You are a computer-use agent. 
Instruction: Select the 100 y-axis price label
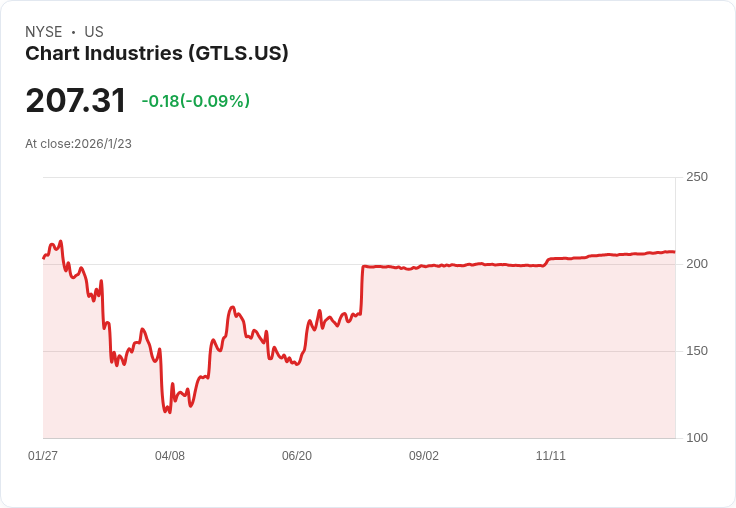696,438
